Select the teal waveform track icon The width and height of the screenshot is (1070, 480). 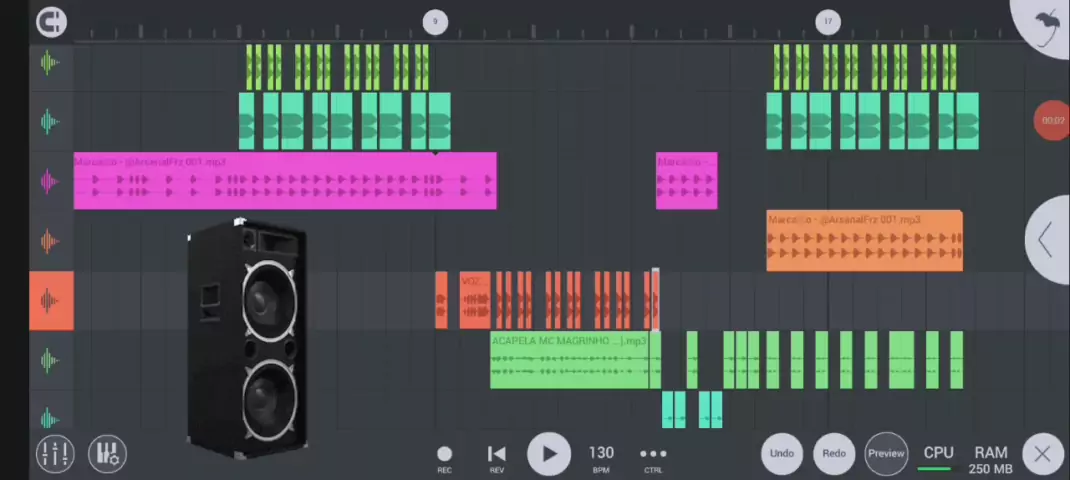(x=50, y=122)
